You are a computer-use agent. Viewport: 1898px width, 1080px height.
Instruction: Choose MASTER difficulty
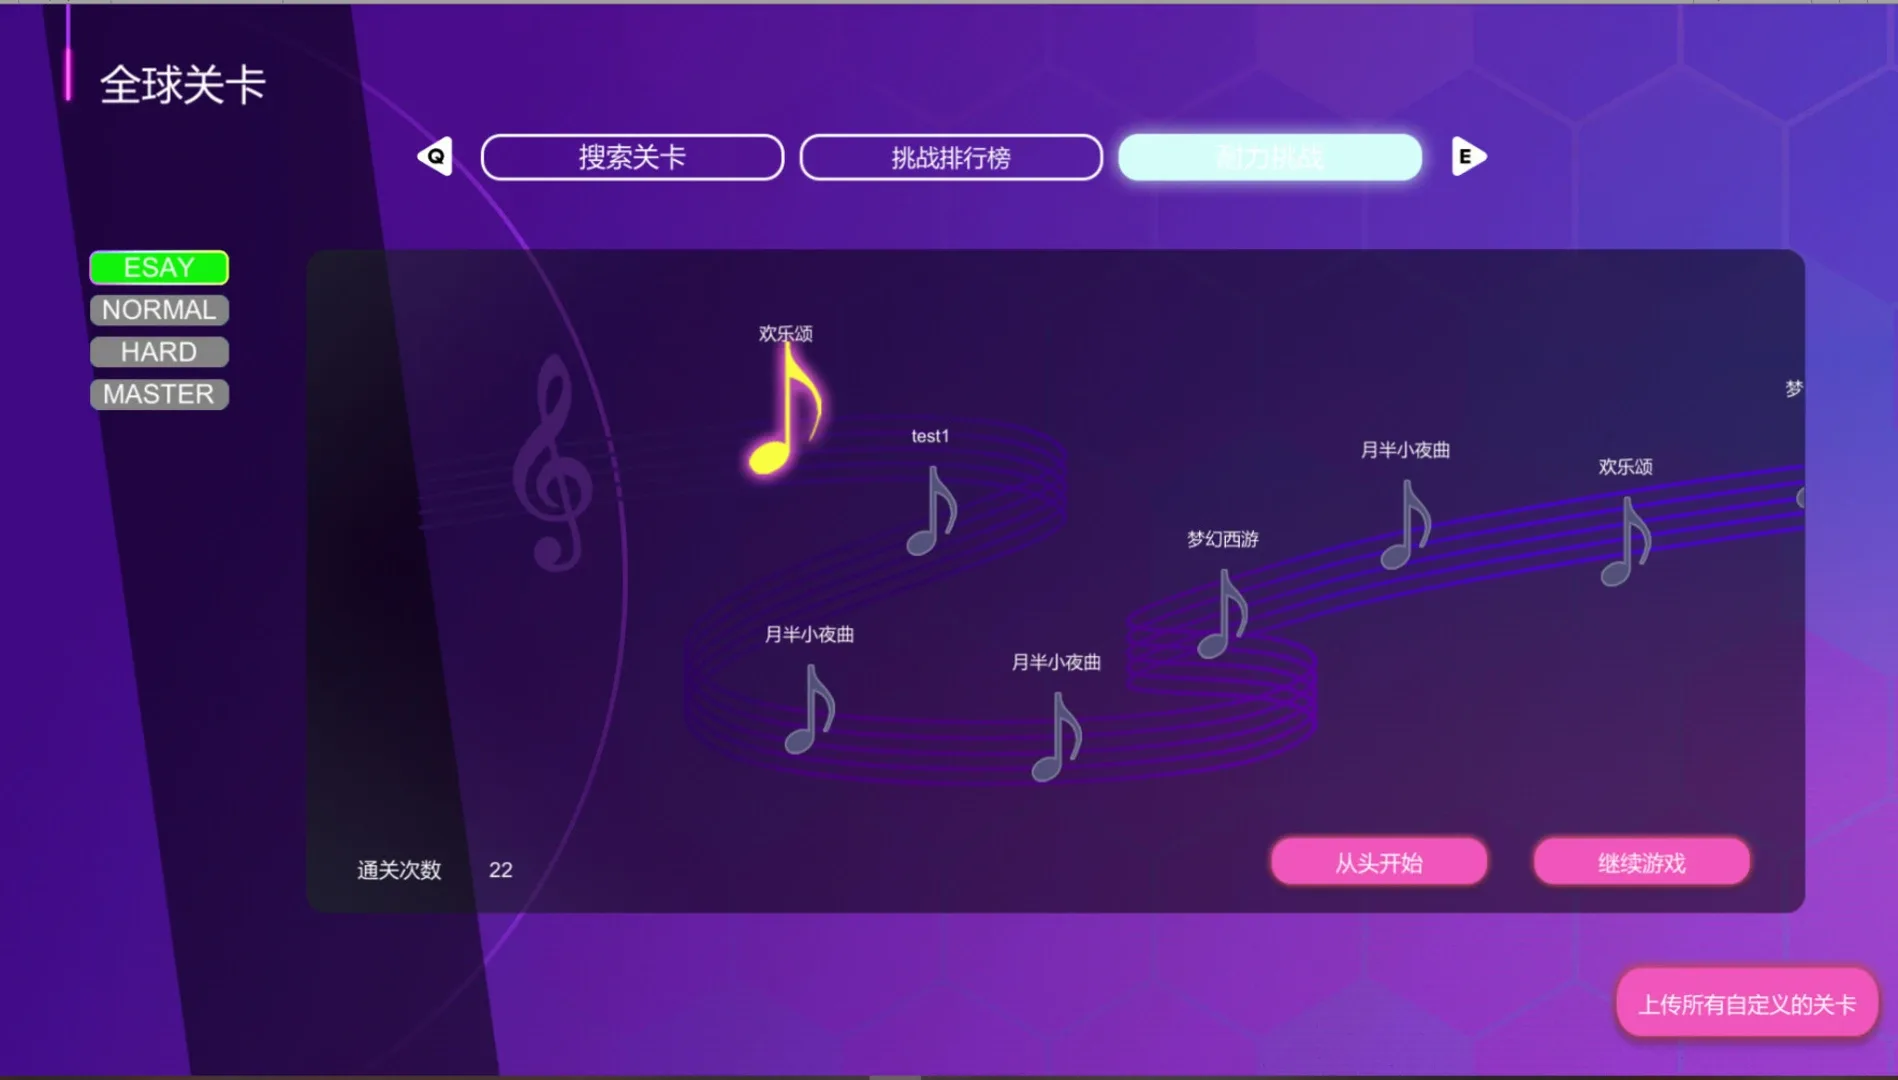pyautogui.click(x=159, y=394)
